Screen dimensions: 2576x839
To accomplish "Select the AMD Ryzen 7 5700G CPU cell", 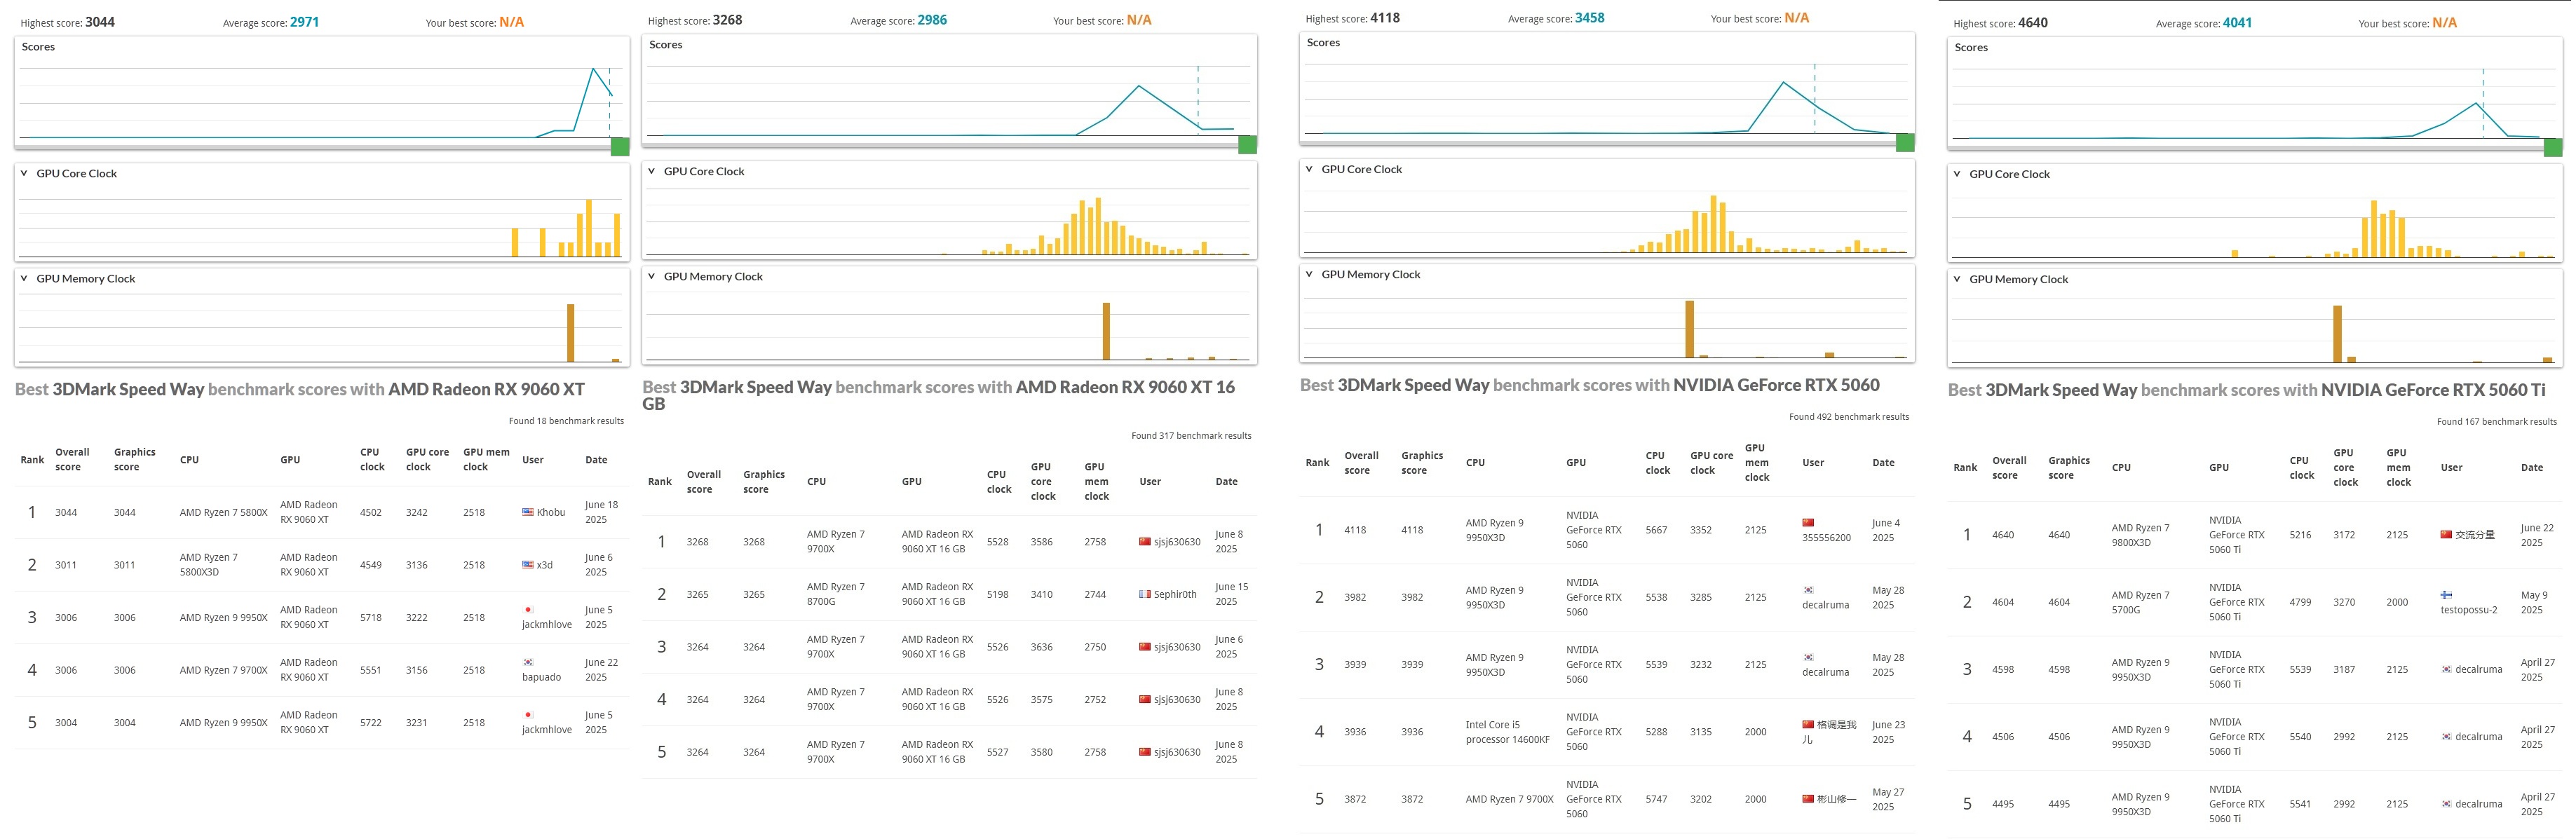I will (2141, 602).
